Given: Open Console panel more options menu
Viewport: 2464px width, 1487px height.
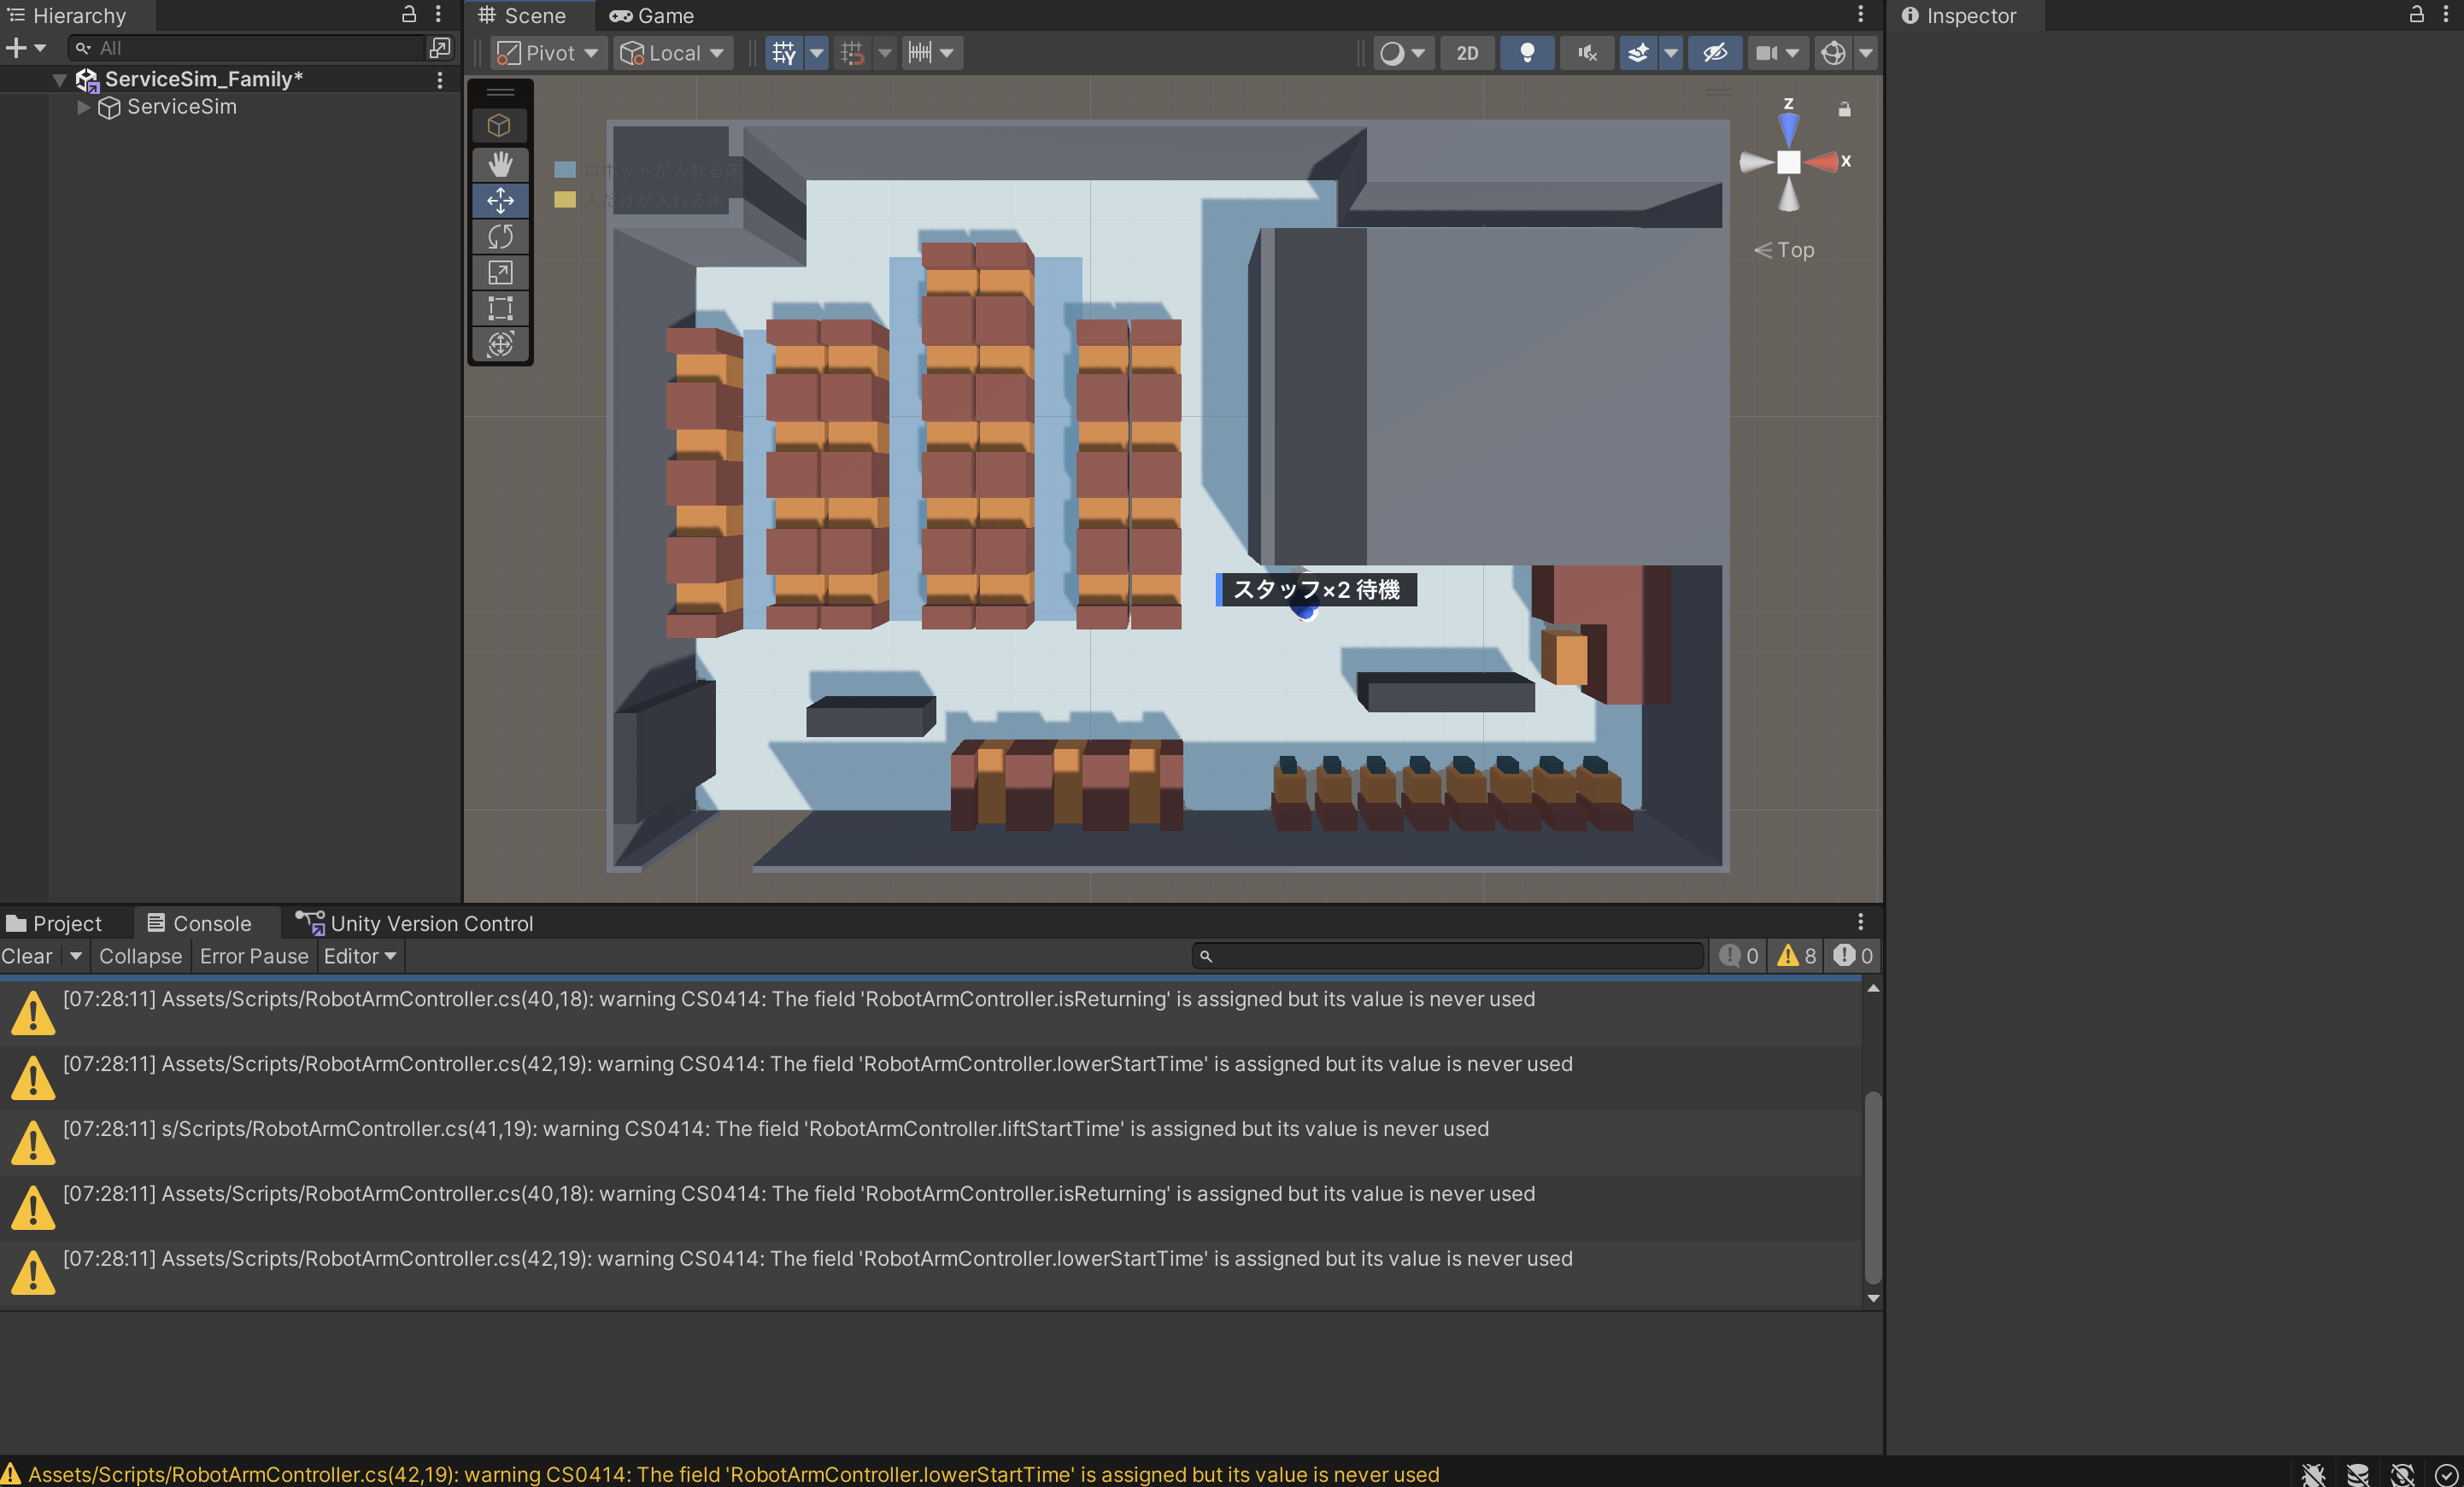Looking at the screenshot, I should pyautogui.click(x=1861, y=921).
